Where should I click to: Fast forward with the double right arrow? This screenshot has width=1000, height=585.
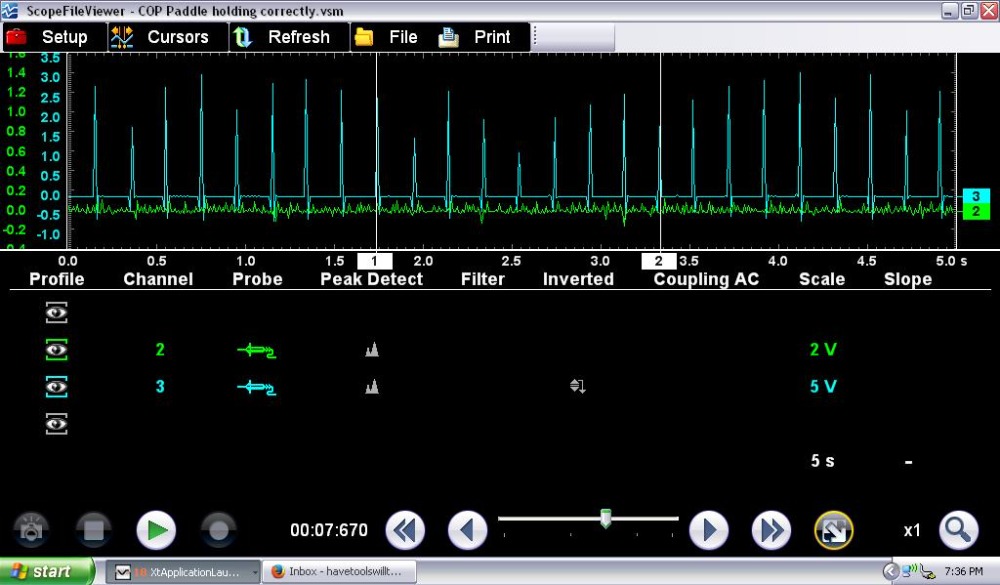pyautogui.click(x=771, y=530)
